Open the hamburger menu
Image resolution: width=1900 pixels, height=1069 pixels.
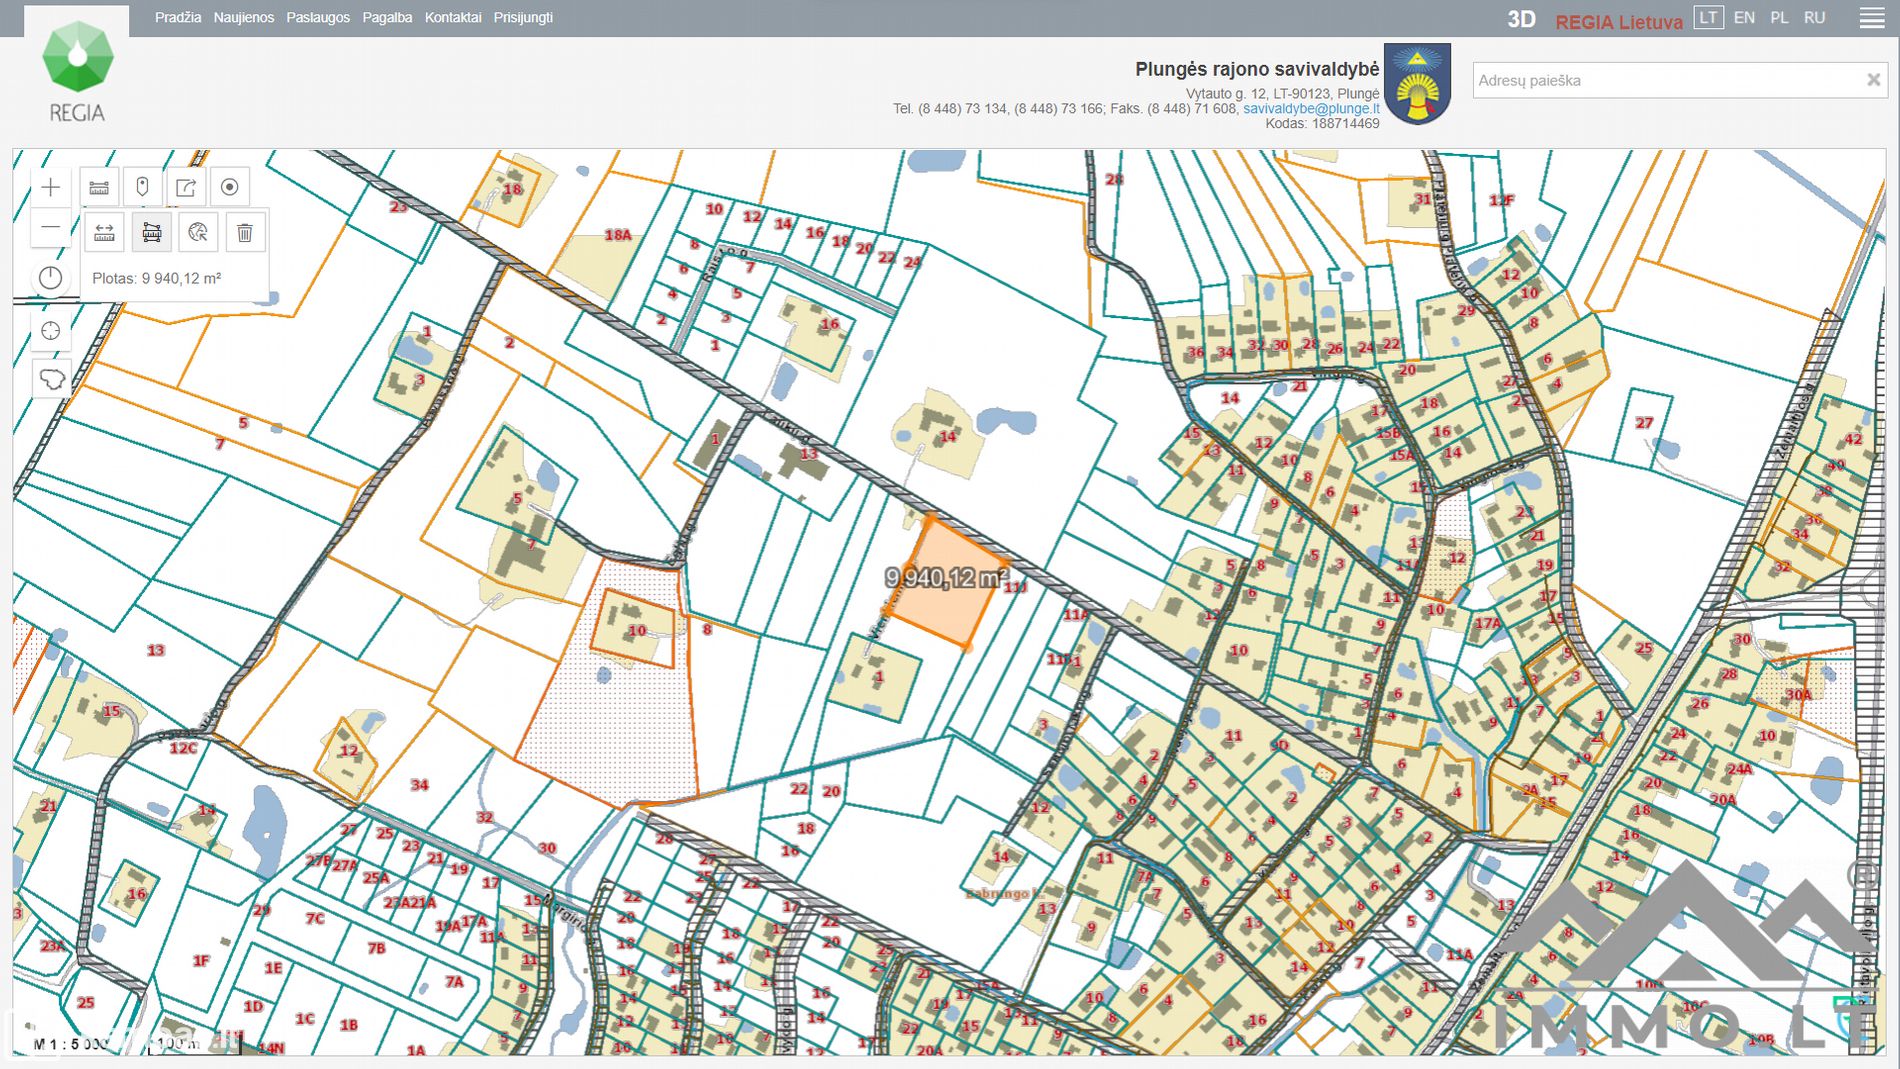click(x=1871, y=19)
